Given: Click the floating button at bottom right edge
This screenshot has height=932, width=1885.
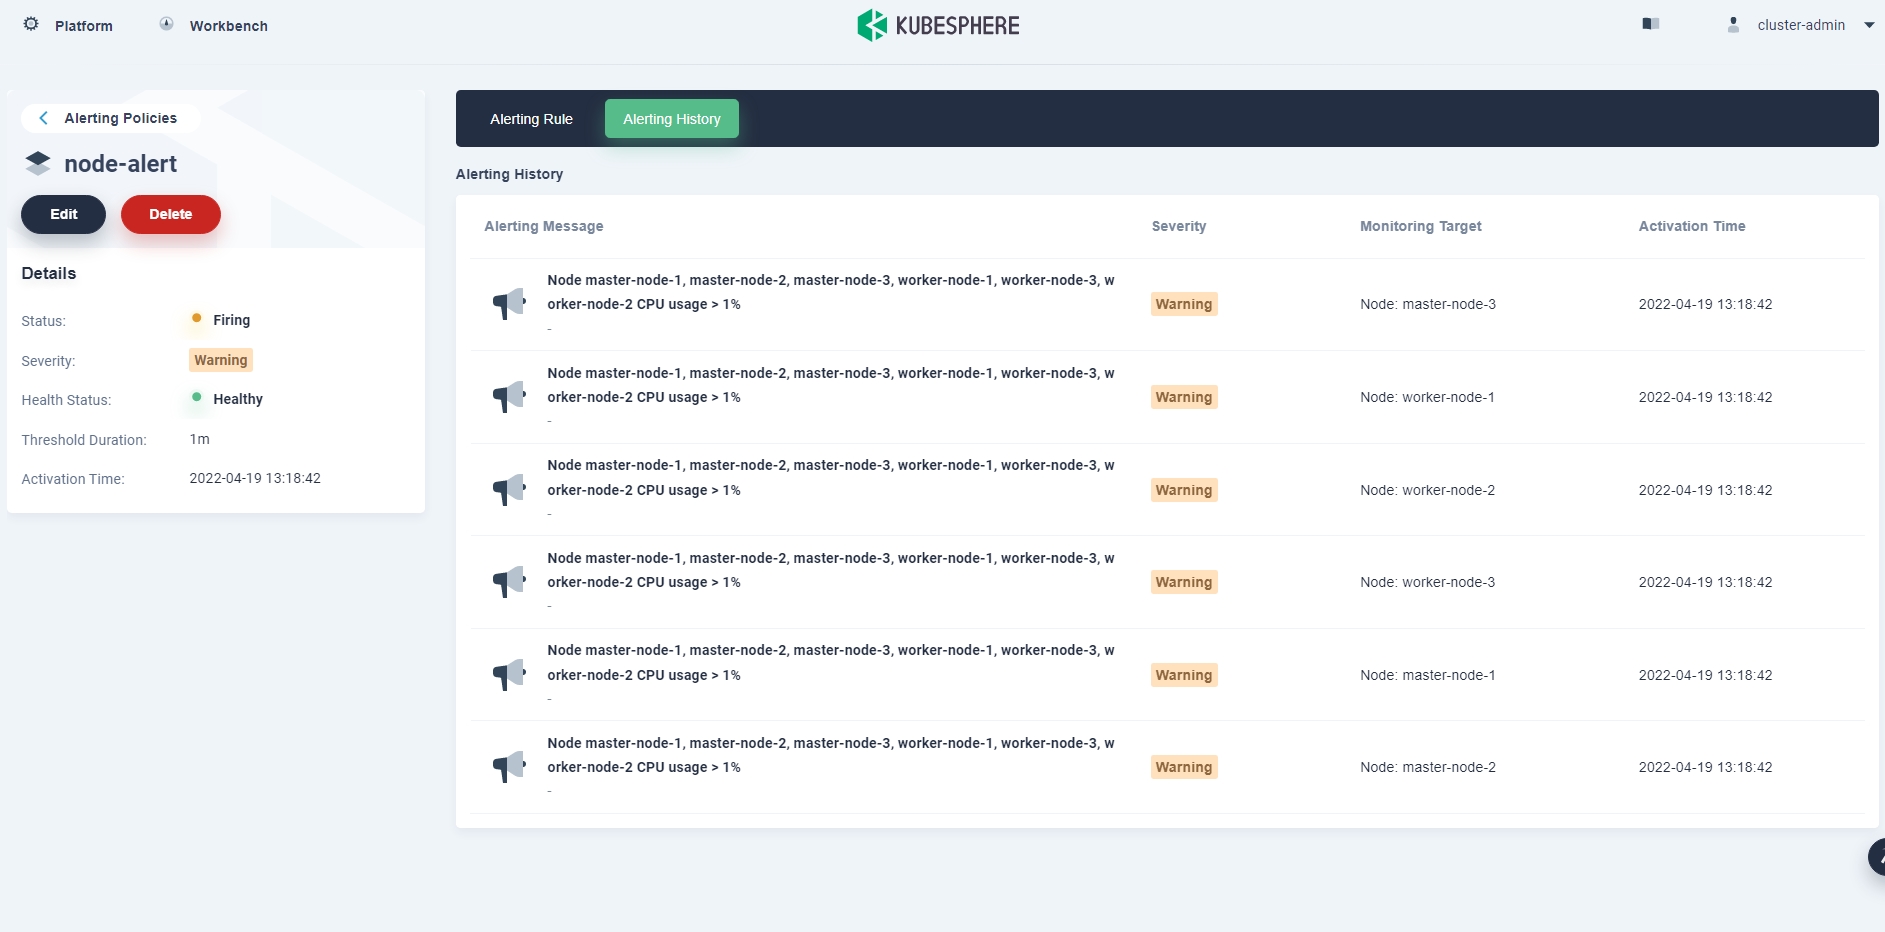Looking at the screenshot, I should [1876, 857].
